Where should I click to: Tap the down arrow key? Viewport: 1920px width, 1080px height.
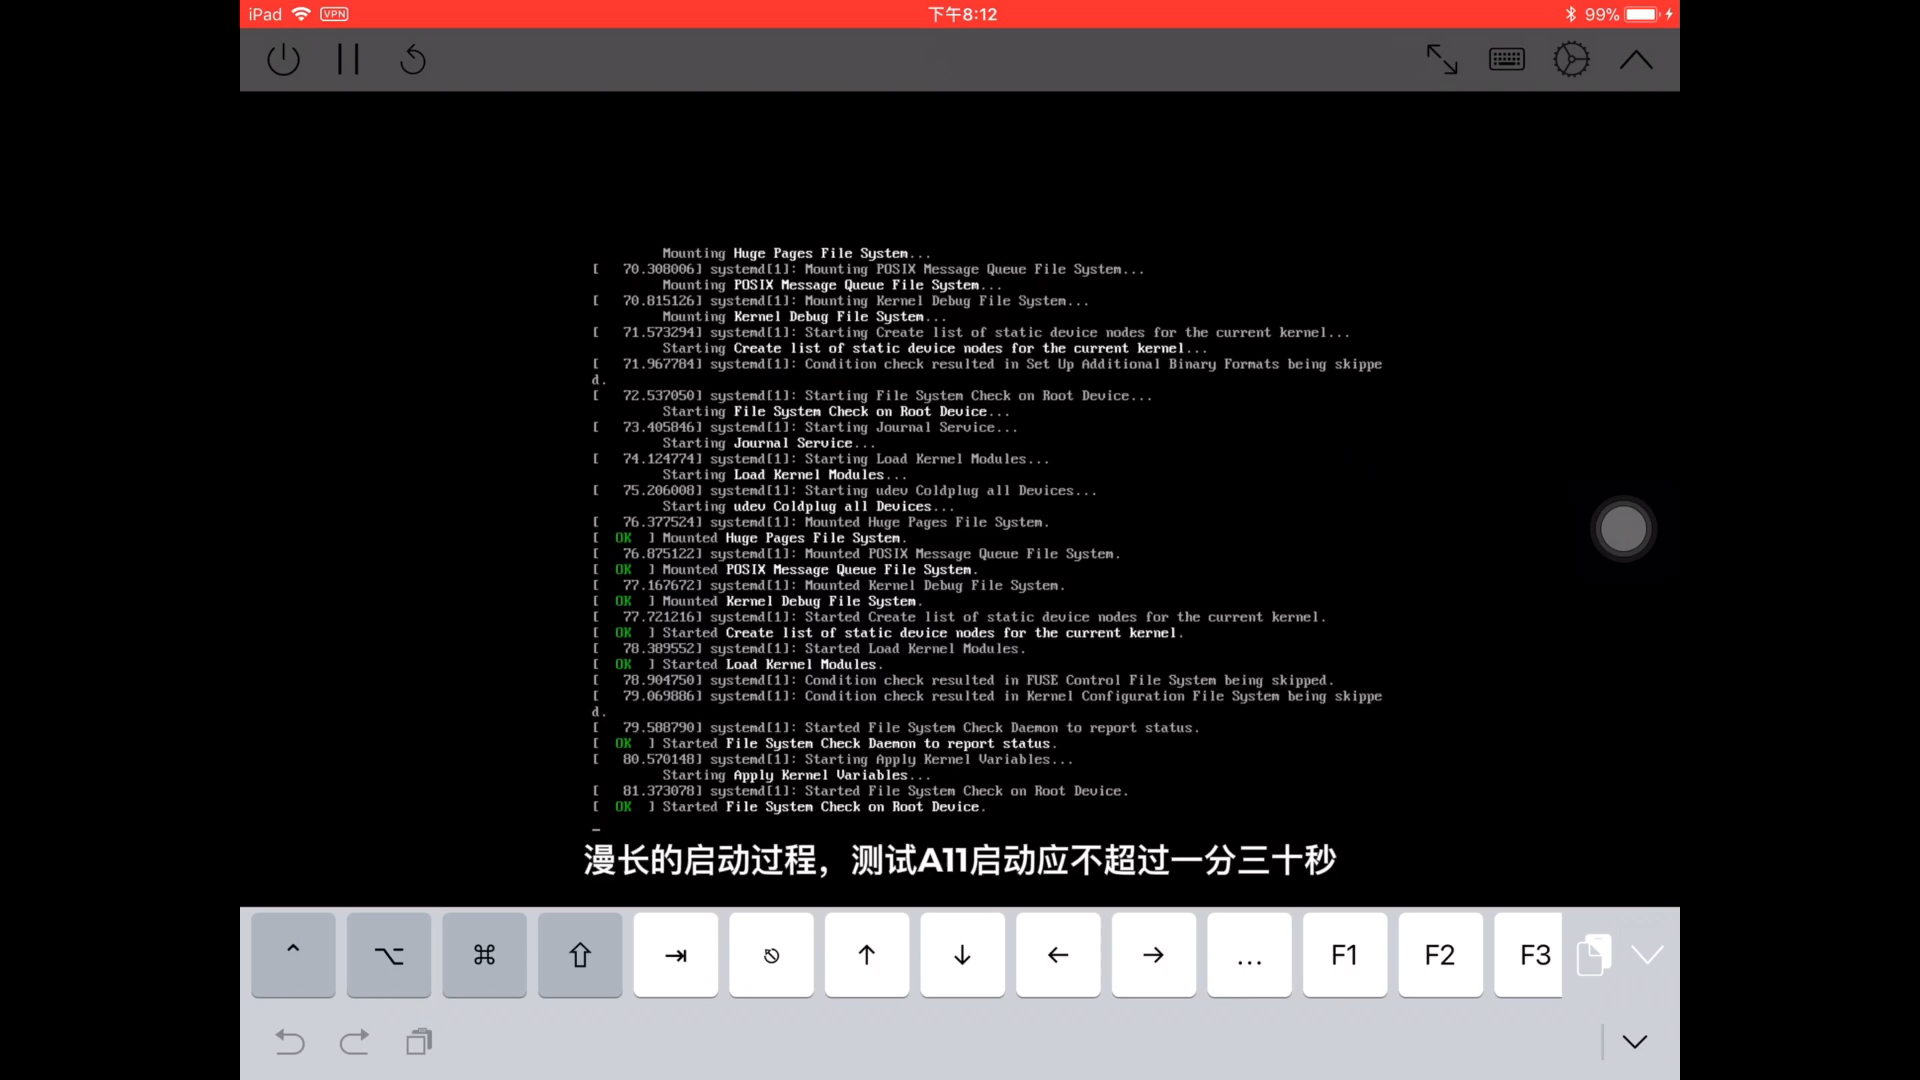pos(962,955)
